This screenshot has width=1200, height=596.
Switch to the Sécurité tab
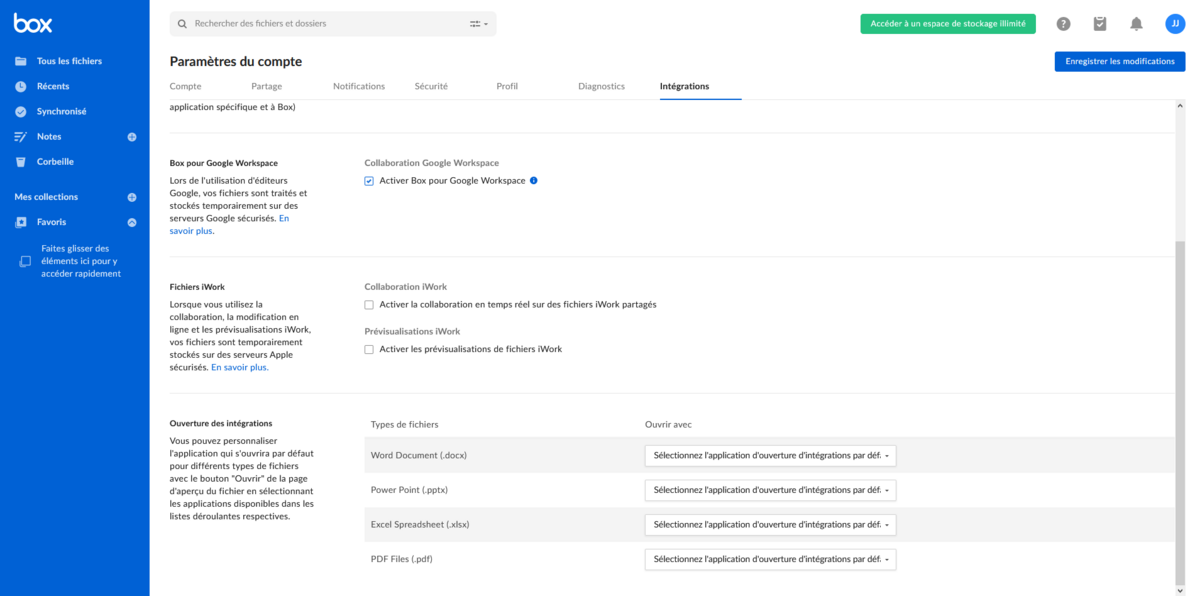(x=431, y=87)
